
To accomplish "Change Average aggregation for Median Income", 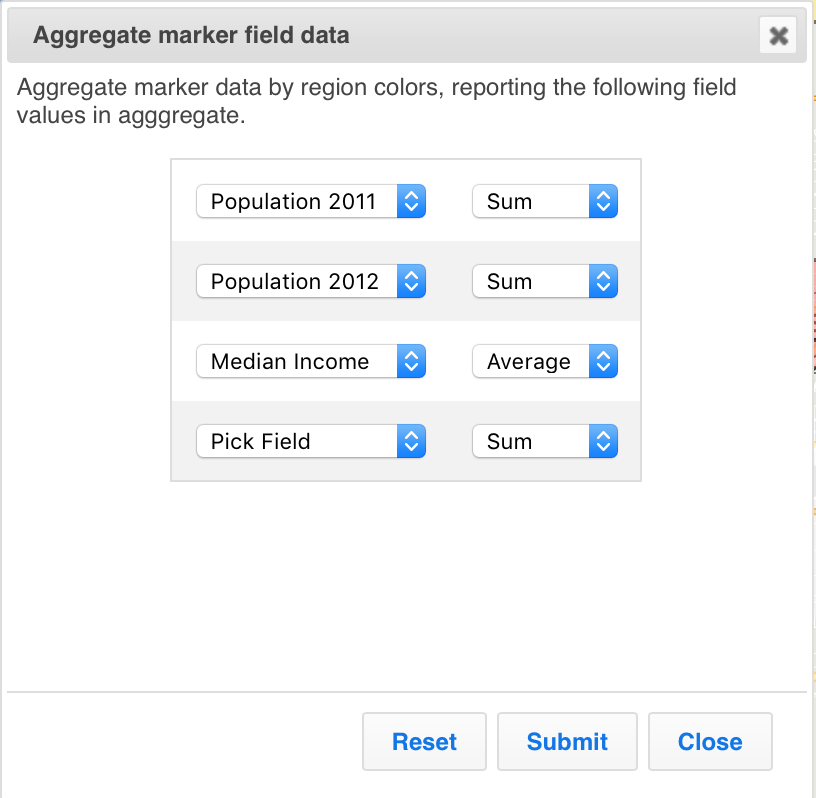I will tap(531, 361).
